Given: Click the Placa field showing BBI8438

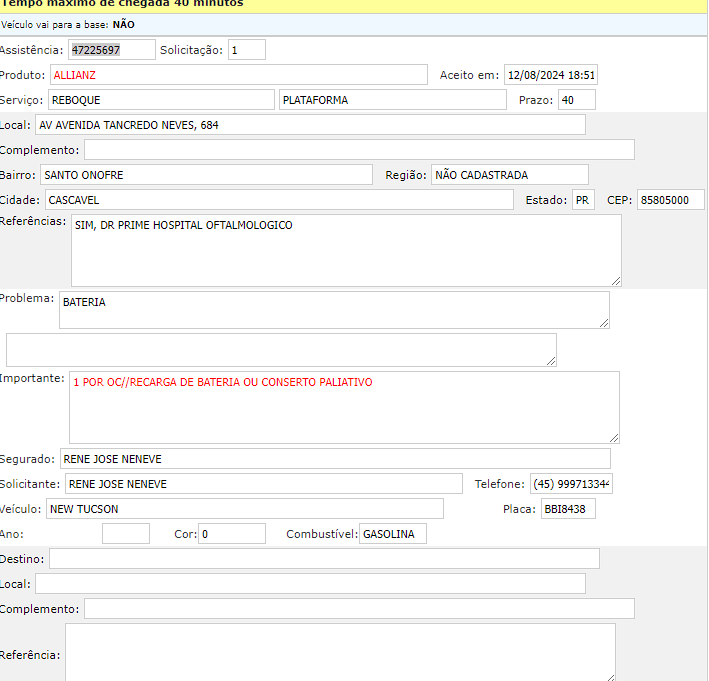Looking at the screenshot, I should click(567, 509).
